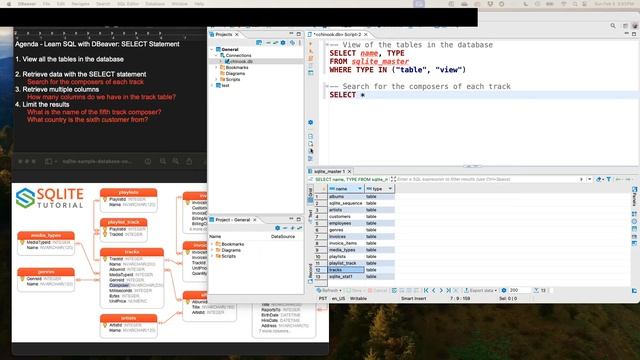Collapse the first SQL comment fold marker
This screenshot has width=640, height=360.
tap(327, 44)
